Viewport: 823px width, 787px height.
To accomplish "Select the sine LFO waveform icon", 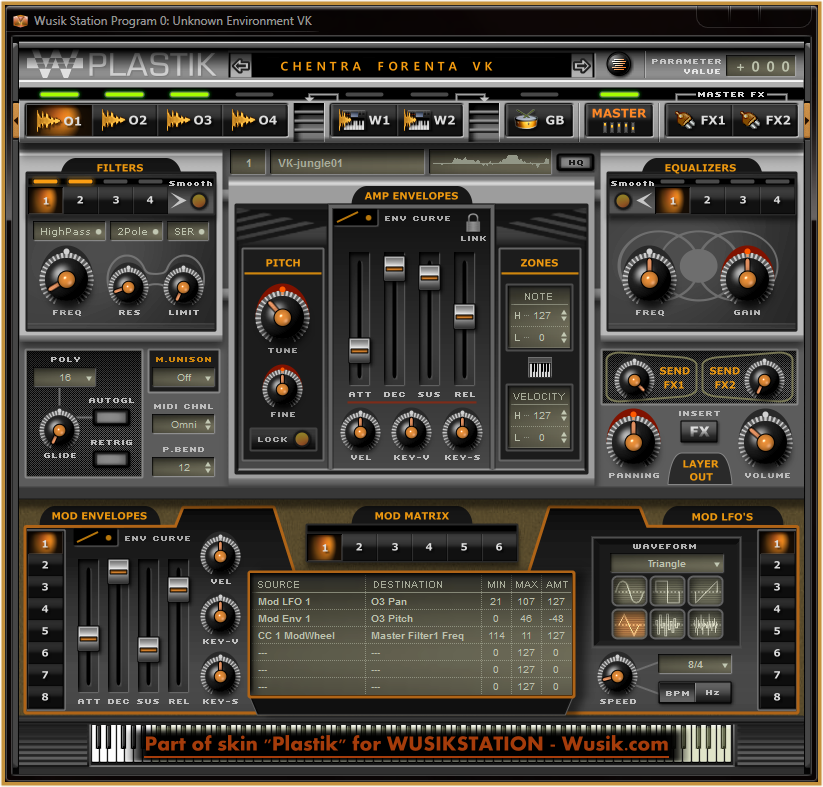I will point(628,591).
